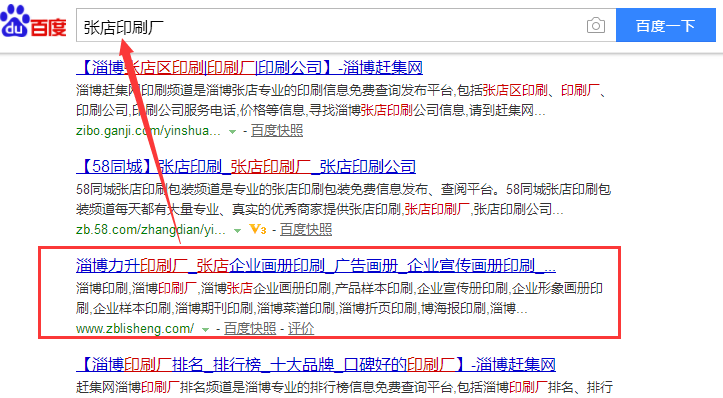Click the zb.58.com/zhangdian green URL
The width and height of the screenshot is (723, 398).
coord(151,229)
